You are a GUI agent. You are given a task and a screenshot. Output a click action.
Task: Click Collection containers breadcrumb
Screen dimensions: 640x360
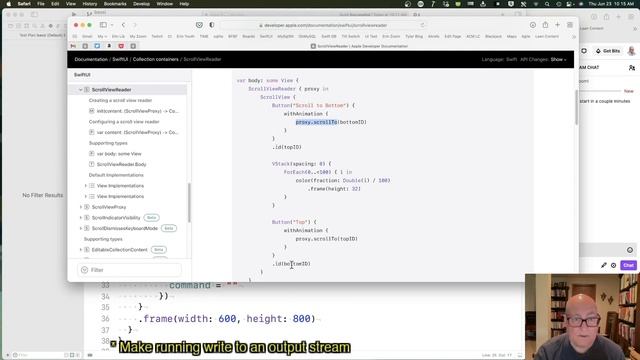156,59
